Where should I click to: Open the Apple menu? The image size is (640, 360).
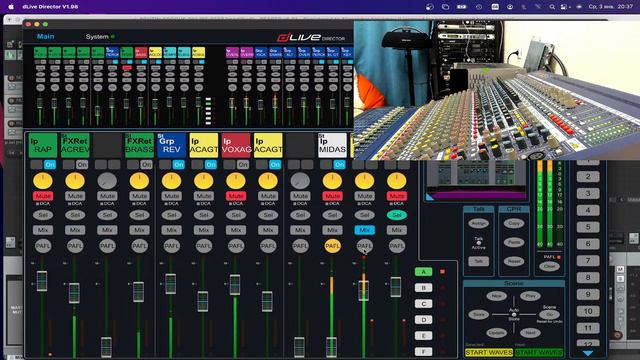pyautogui.click(x=11, y=7)
